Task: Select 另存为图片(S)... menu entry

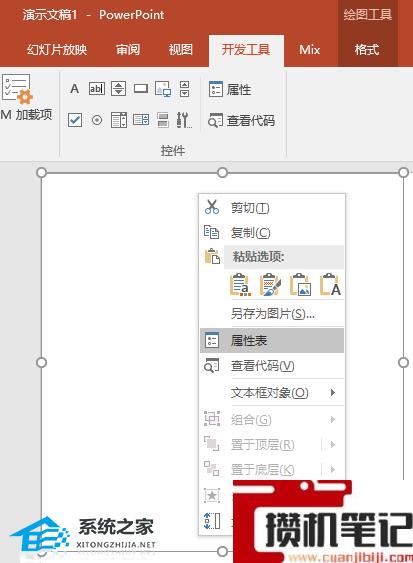Action: pyautogui.click(x=272, y=314)
